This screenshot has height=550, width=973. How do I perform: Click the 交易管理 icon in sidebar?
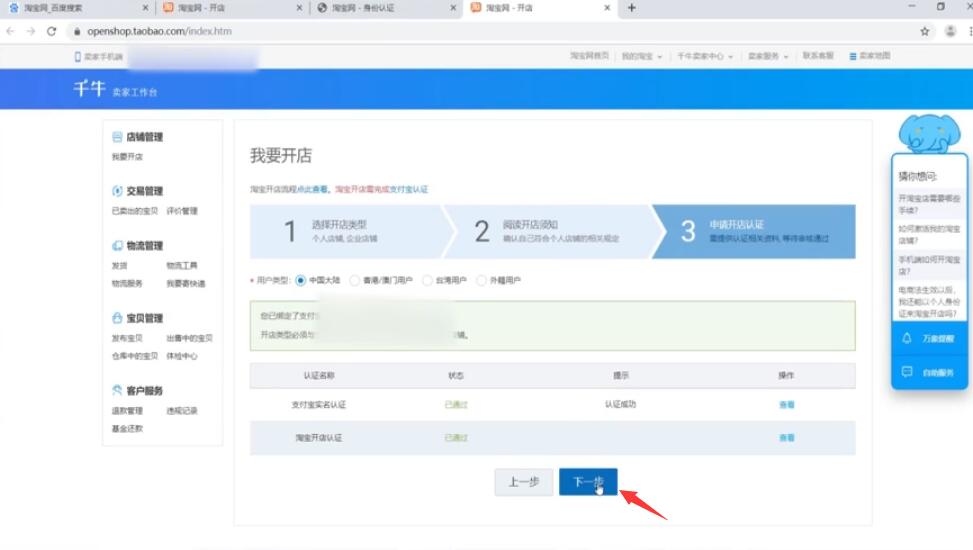point(117,191)
